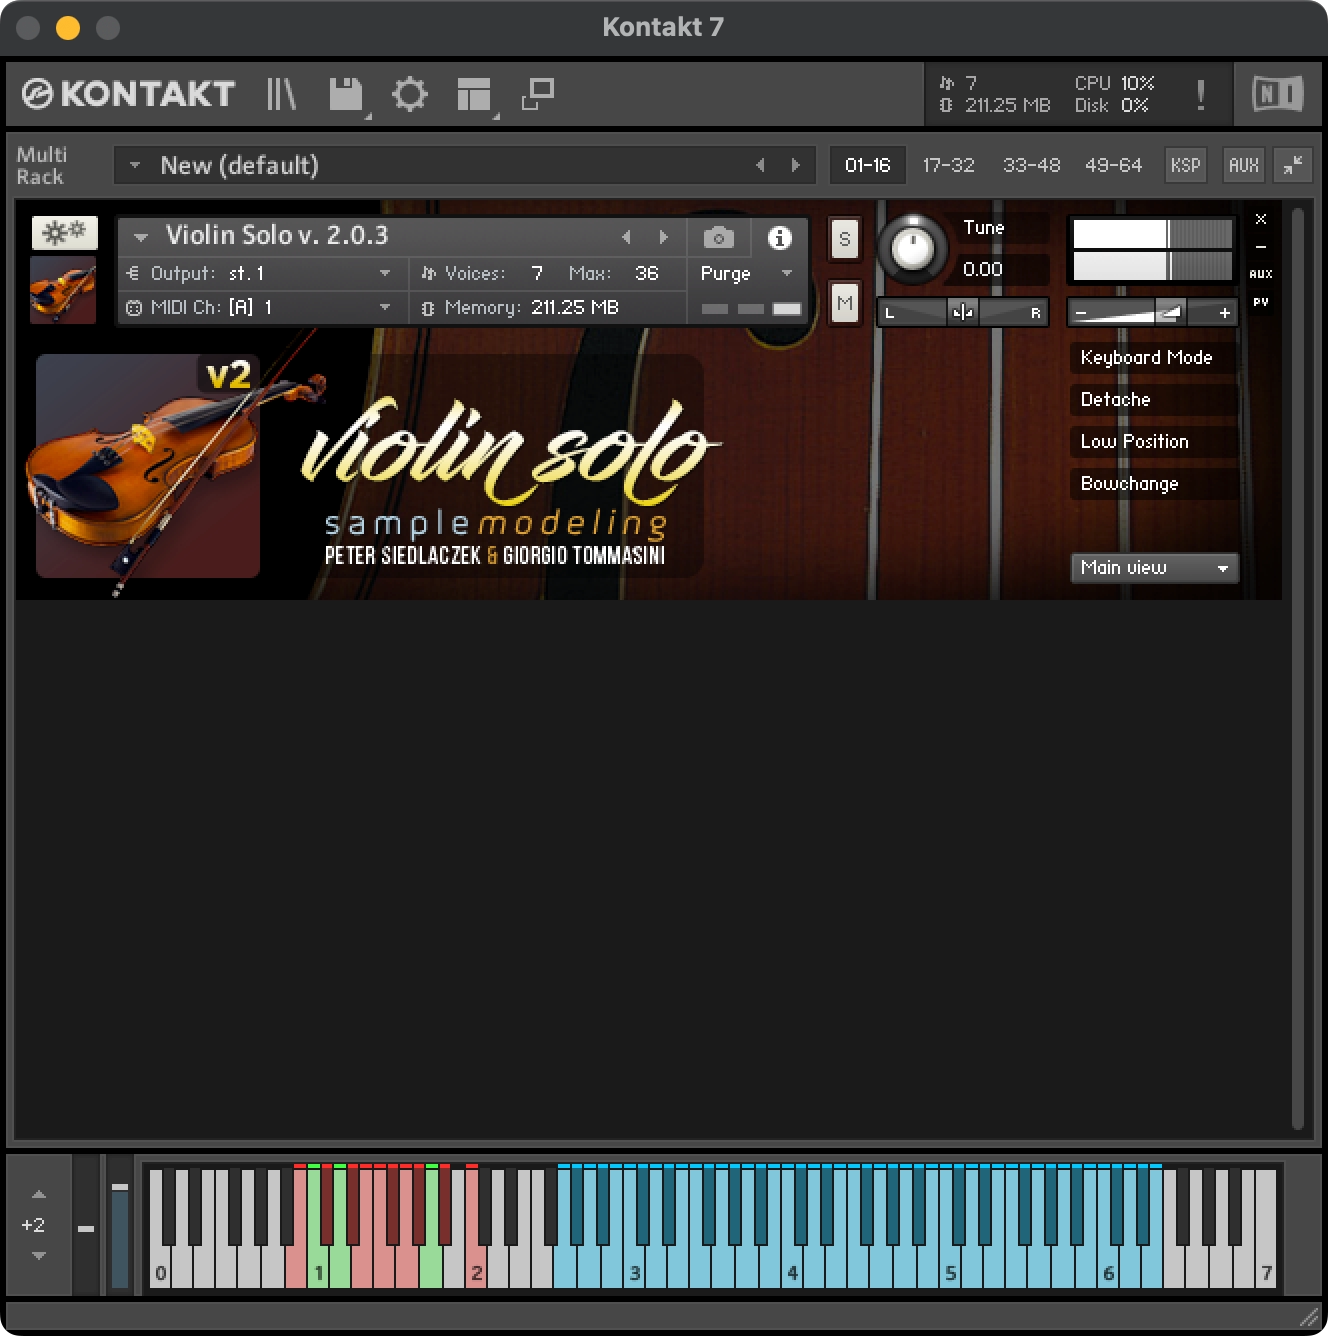
Task: Click the Tune knob
Action: point(912,247)
